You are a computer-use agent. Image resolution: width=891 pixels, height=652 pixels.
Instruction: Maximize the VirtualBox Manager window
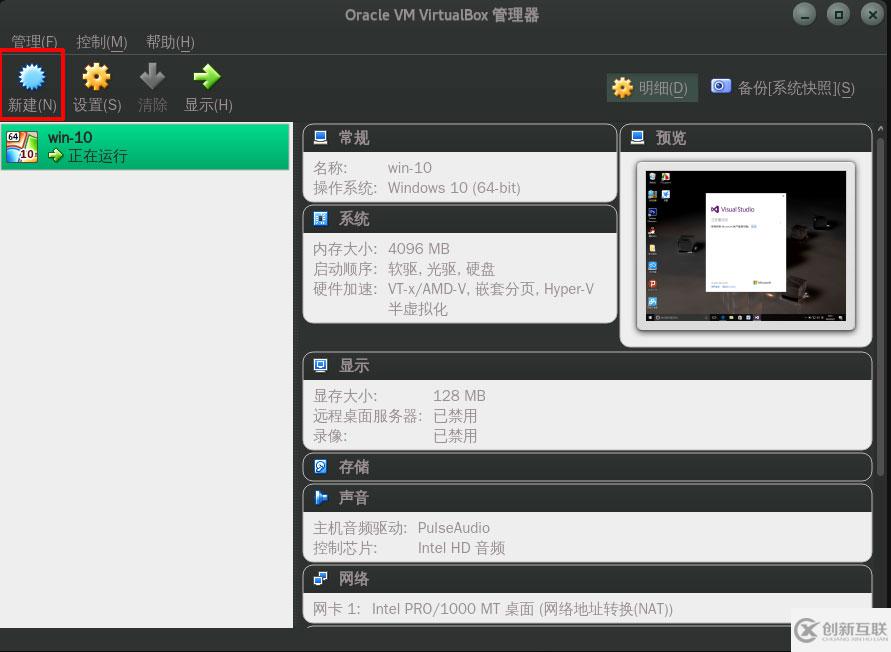click(x=838, y=15)
